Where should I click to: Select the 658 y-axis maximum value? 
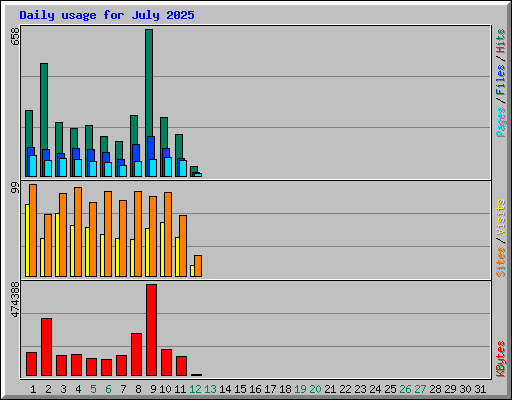point(15,36)
